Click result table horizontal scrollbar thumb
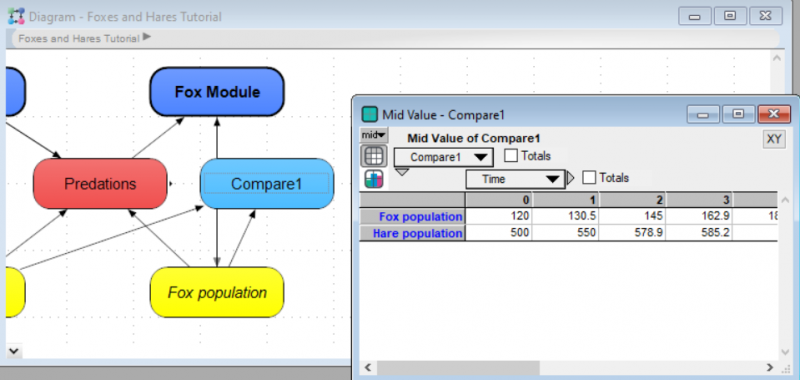The image size is (800, 380). (x=458, y=367)
